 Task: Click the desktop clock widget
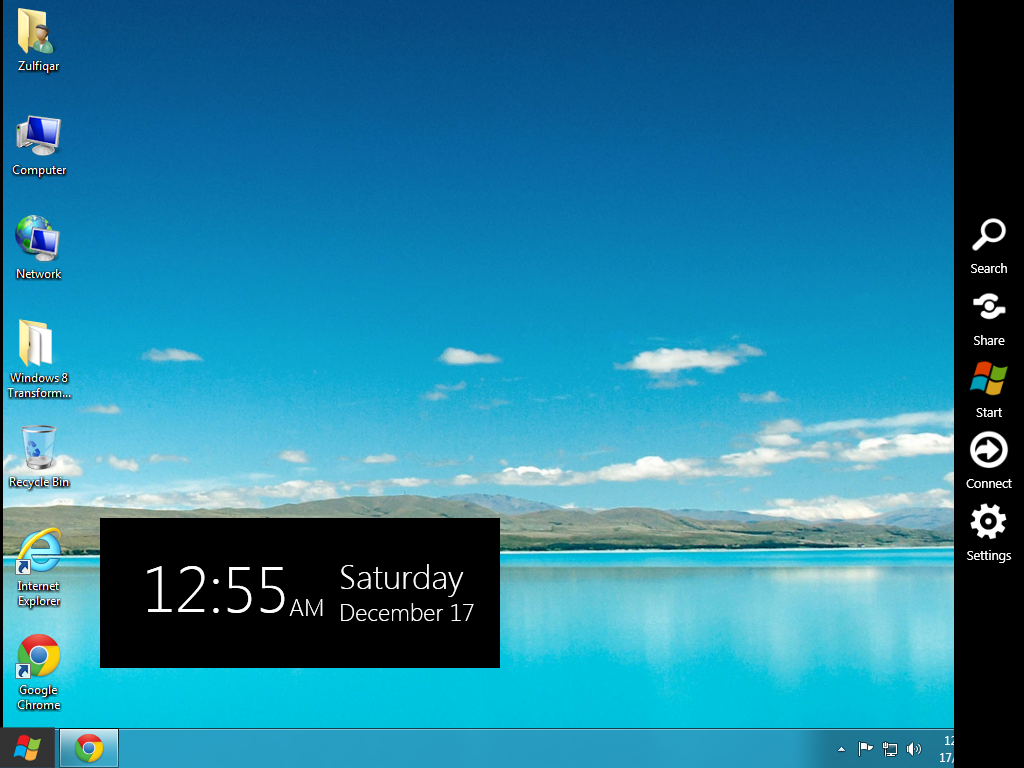pos(299,592)
